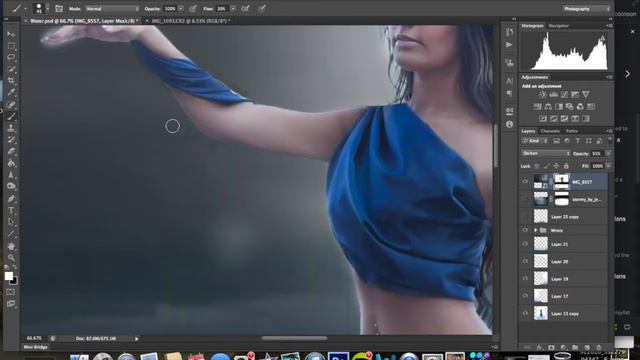Add a Levels adjustment

[553, 95]
